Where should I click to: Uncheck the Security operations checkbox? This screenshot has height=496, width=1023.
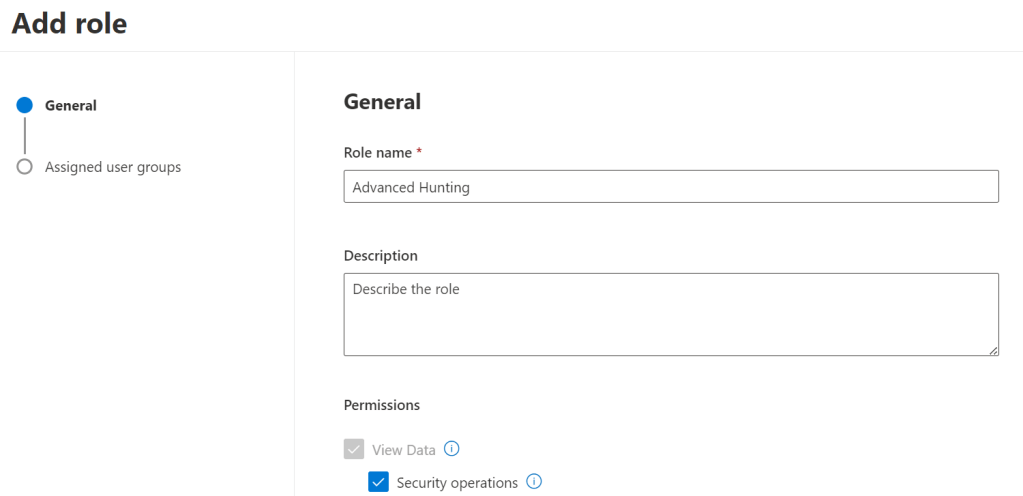[x=379, y=482]
